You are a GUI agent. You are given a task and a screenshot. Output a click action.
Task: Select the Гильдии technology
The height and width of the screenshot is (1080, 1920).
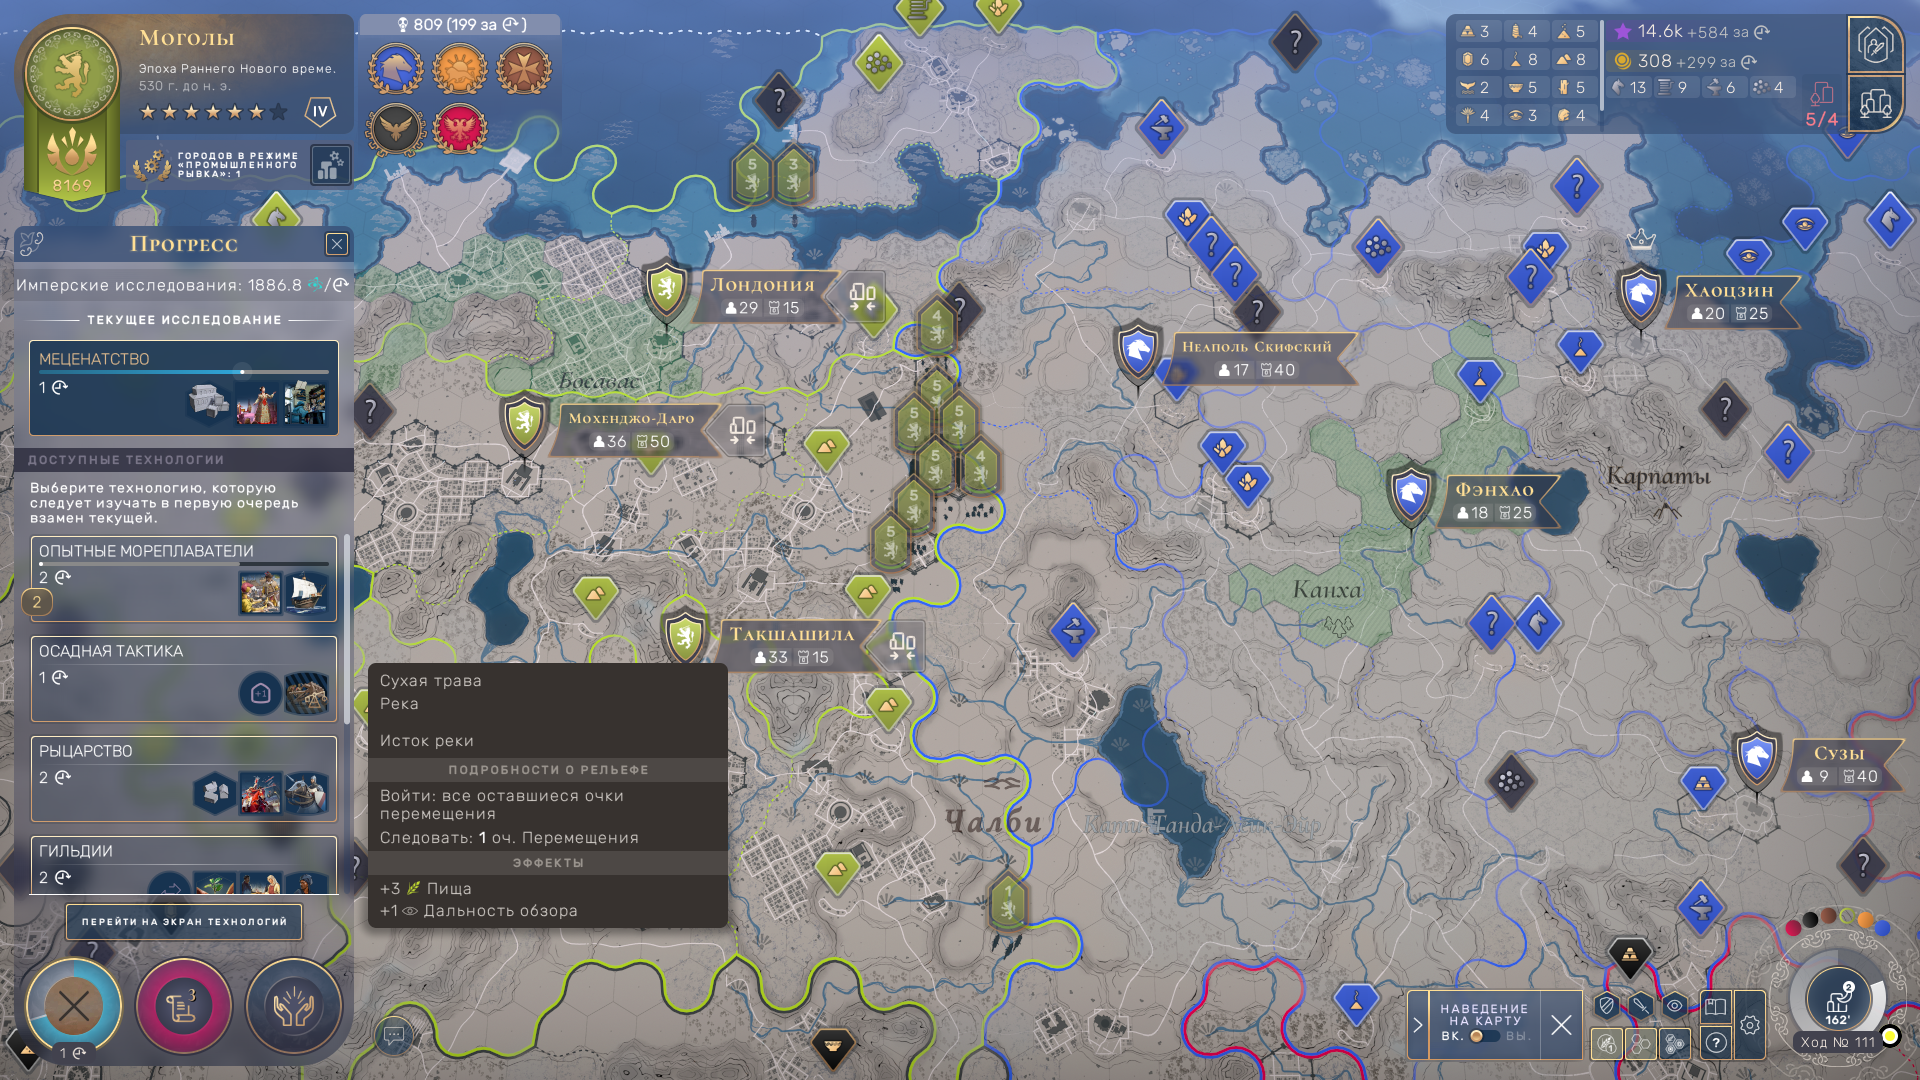[184, 865]
